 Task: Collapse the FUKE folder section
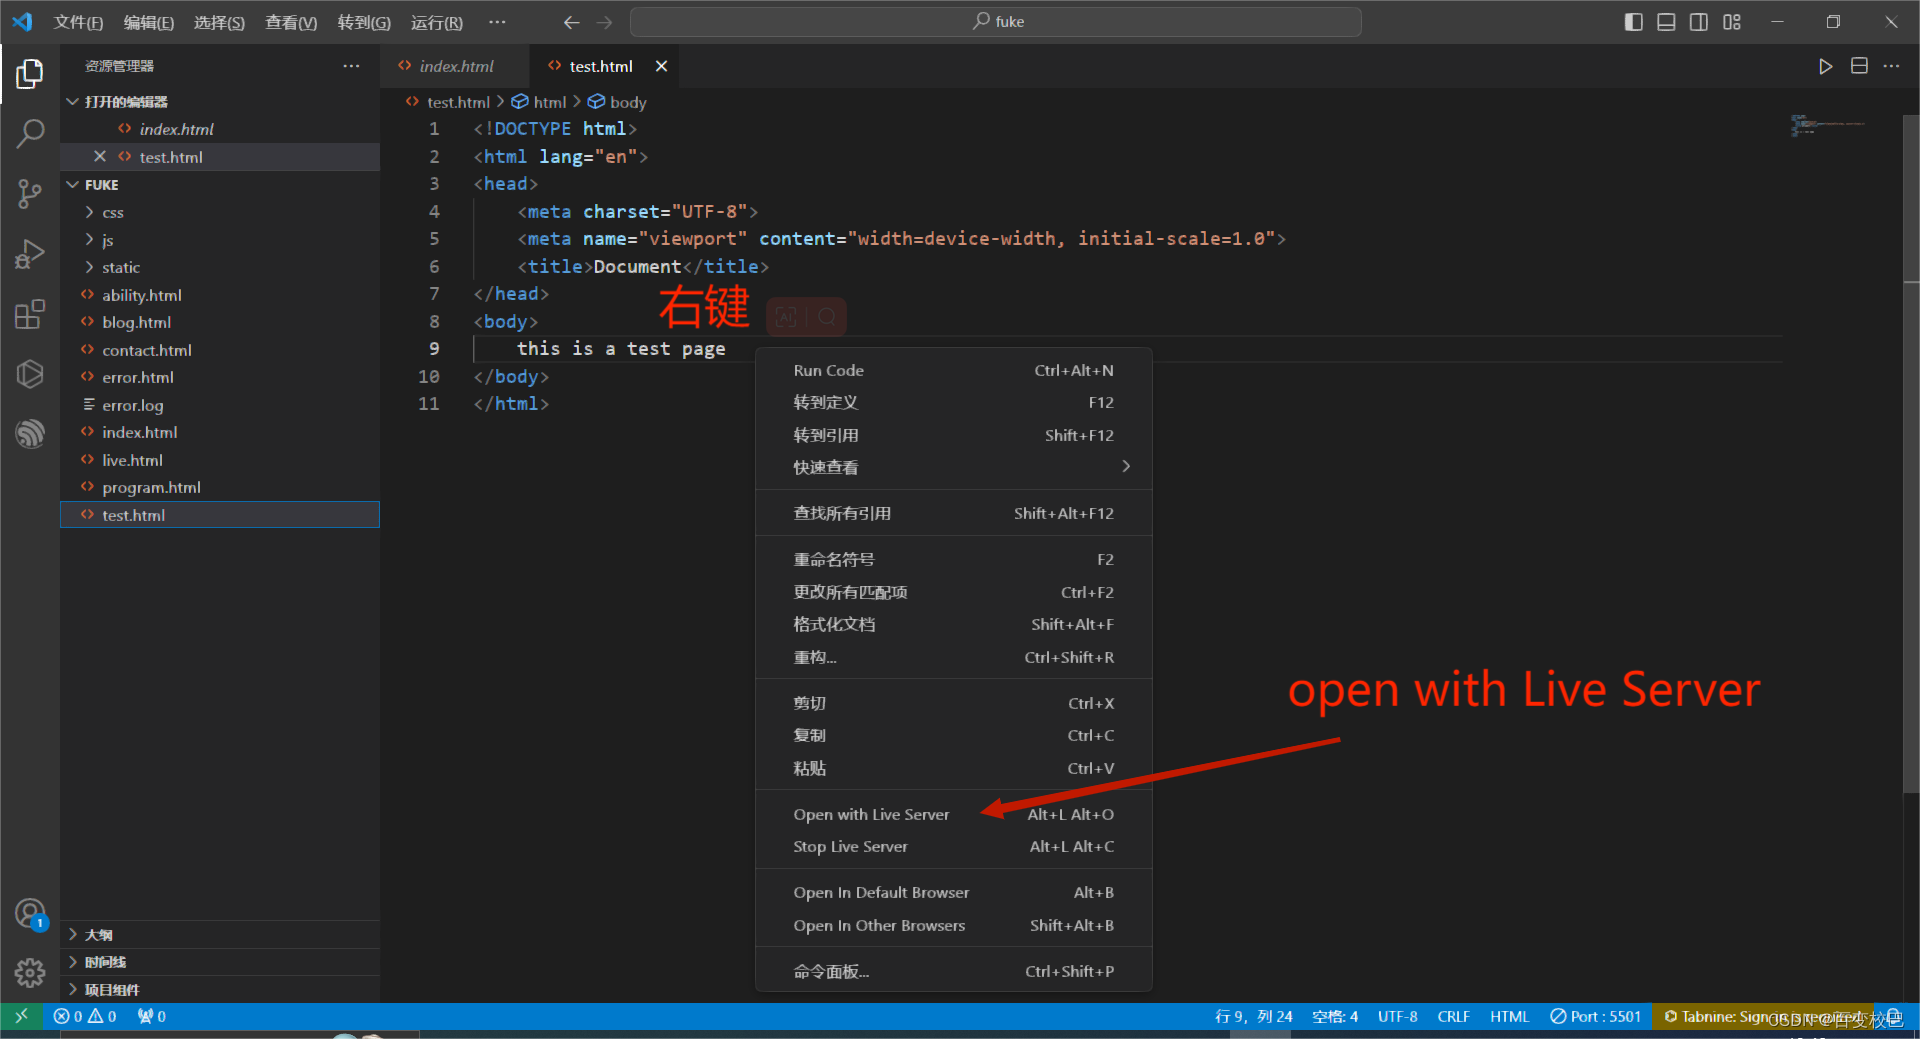click(x=73, y=184)
